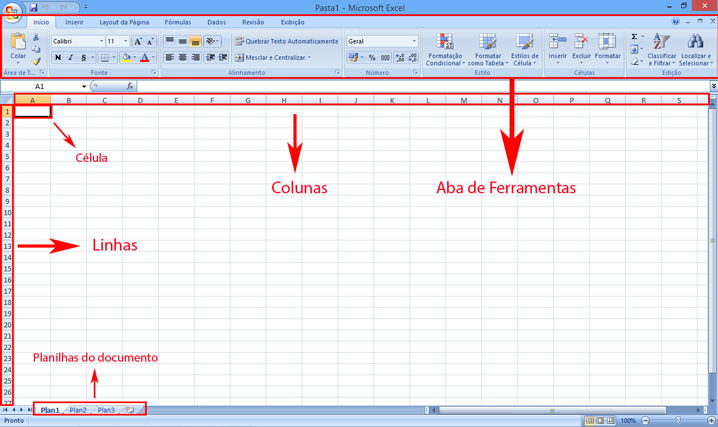The height and width of the screenshot is (427, 718).
Task: Select the Plan2 sheet tab
Action: 78,410
